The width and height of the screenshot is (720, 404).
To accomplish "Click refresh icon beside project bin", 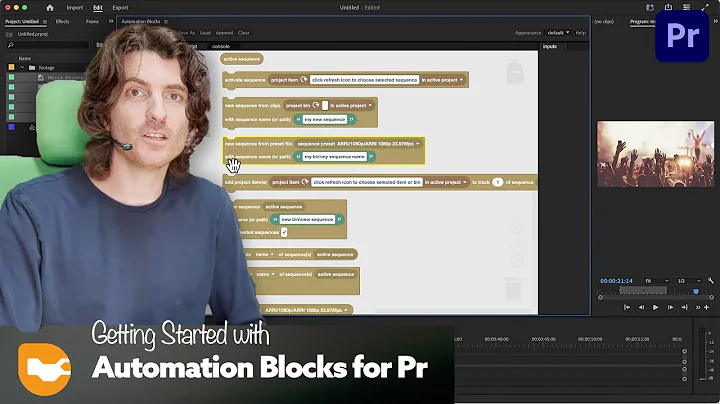I will (x=316, y=105).
